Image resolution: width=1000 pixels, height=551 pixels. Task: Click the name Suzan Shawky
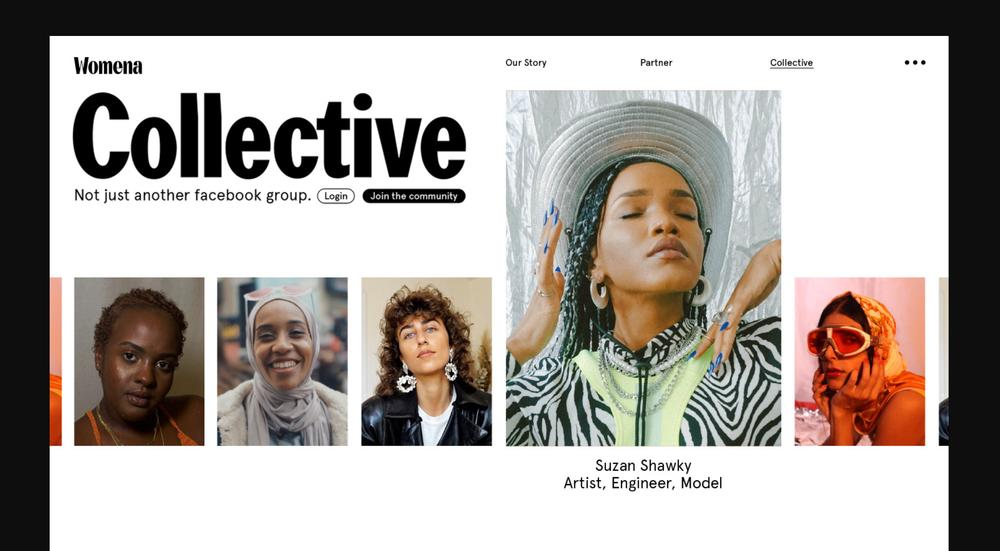pyautogui.click(x=643, y=466)
